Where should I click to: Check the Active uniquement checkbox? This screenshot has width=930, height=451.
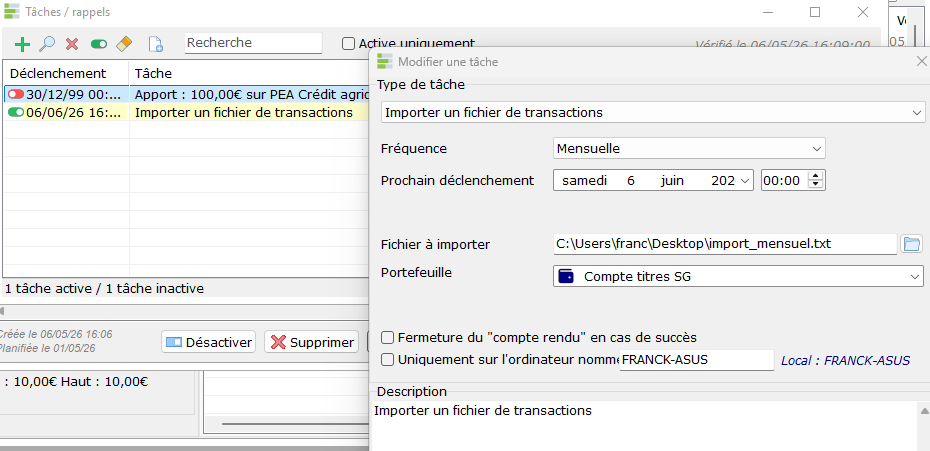[349, 43]
